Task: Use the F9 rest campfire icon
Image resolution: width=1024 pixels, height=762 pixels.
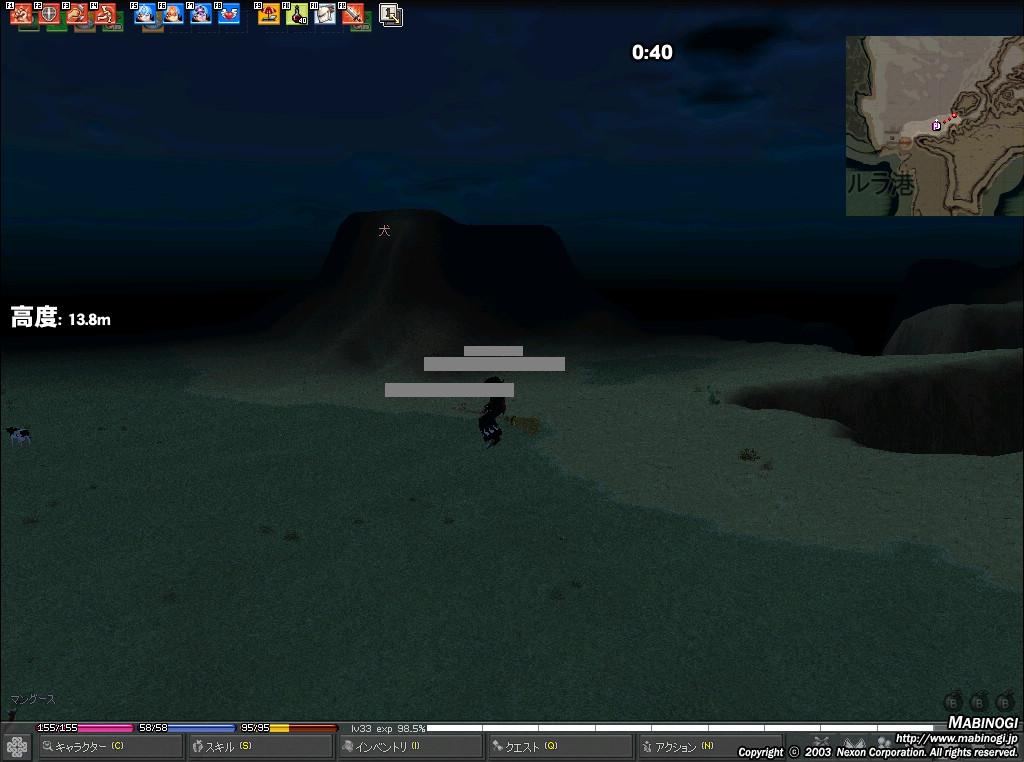Action: pos(269,15)
